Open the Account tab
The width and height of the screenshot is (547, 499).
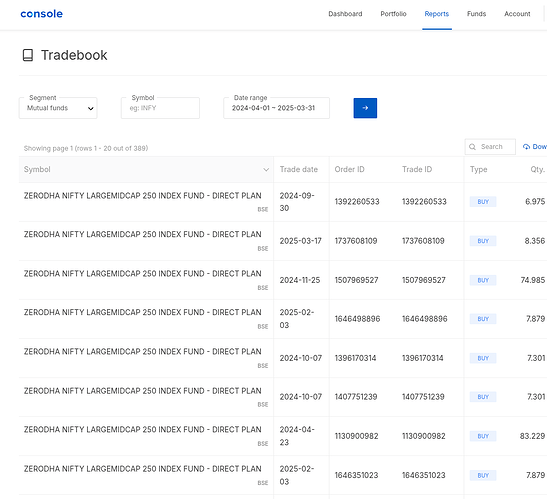tap(517, 14)
